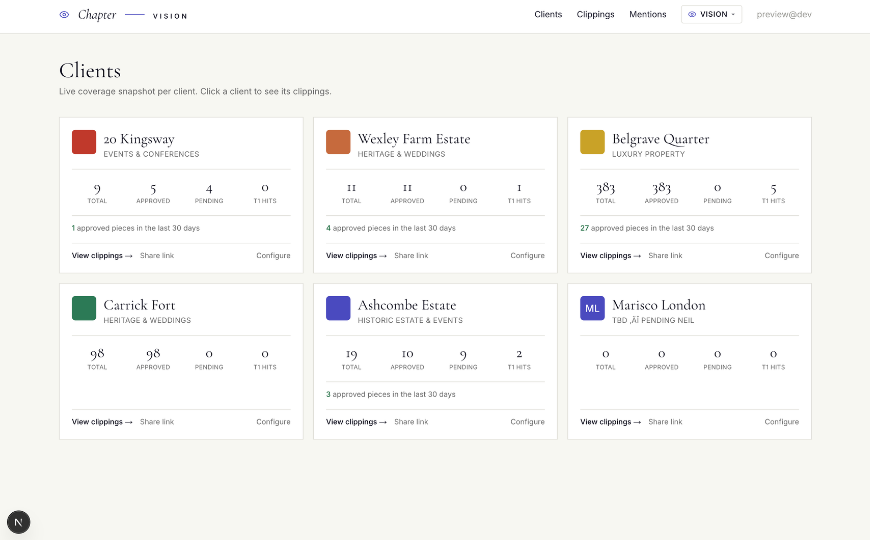Open the Clippings nav item

point(595,14)
